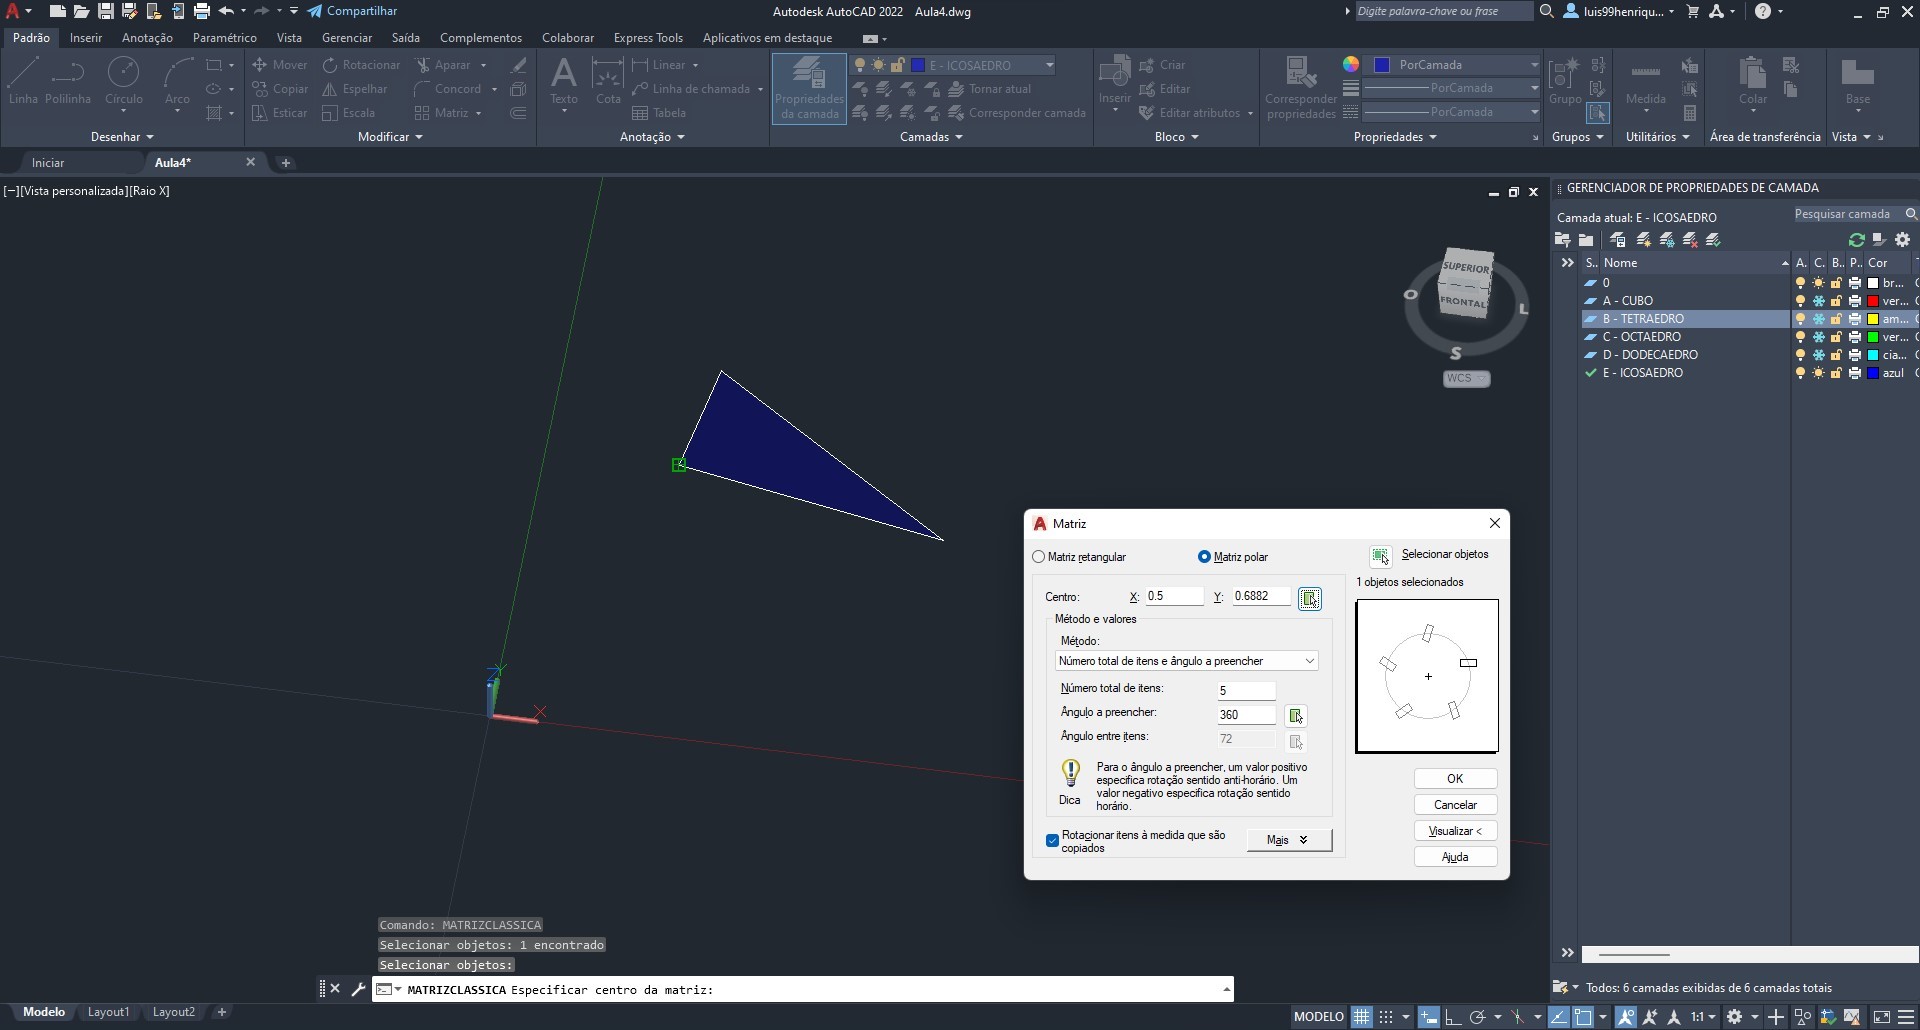Click the layer manager settings gear
This screenshot has width=1920, height=1030.
click(1902, 240)
